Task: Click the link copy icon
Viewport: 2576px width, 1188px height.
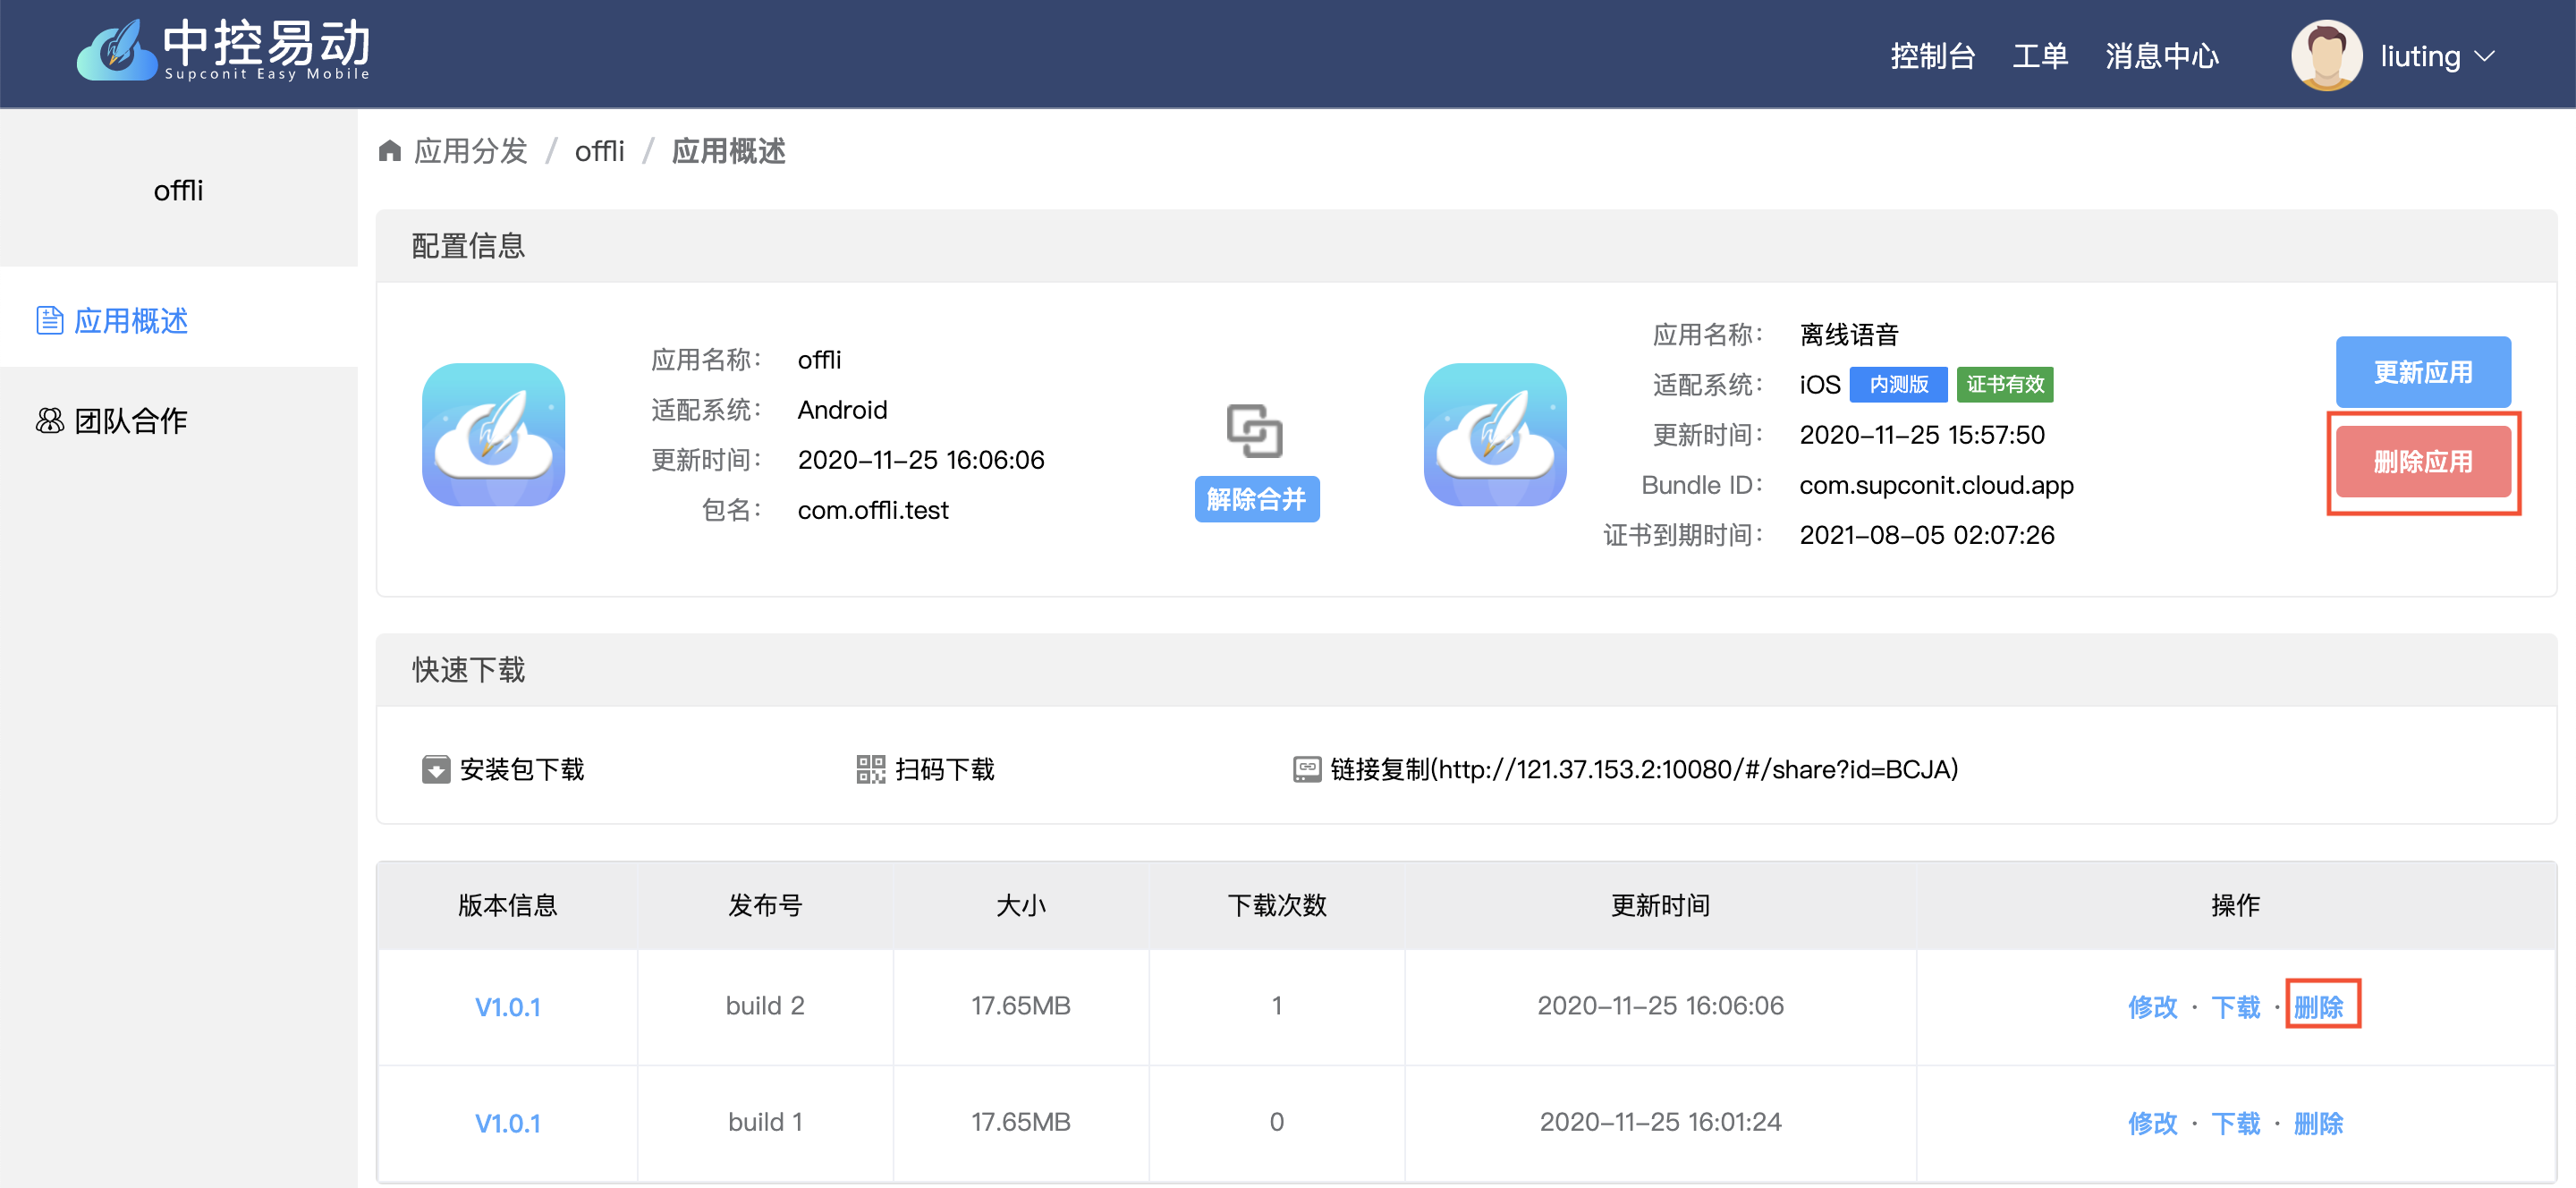Action: (x=1307, y=769)
